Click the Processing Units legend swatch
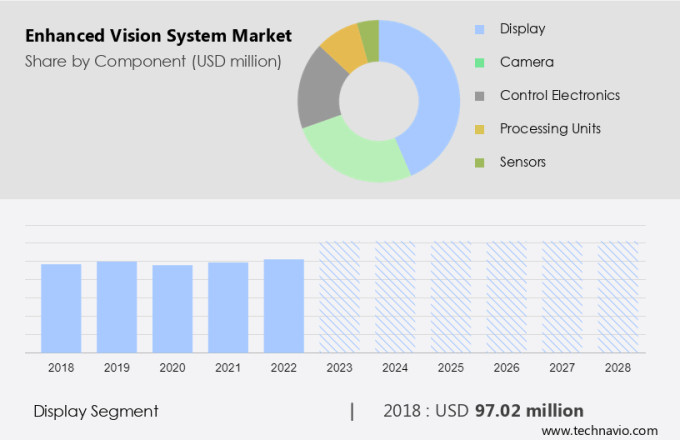The height and width of the screenshot is (440, 680). [481, 129]
